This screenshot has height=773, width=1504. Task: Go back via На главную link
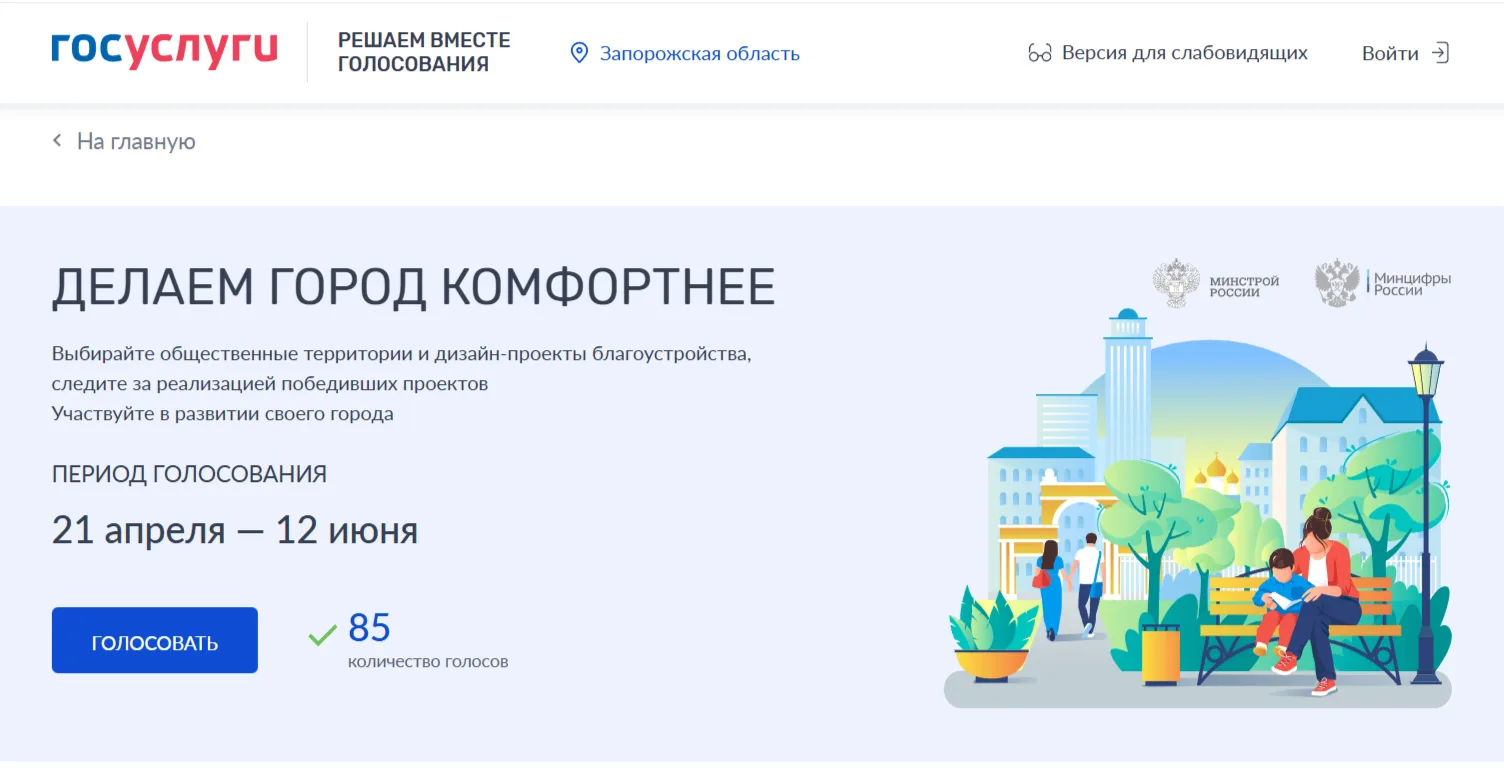tap(136, 142)
